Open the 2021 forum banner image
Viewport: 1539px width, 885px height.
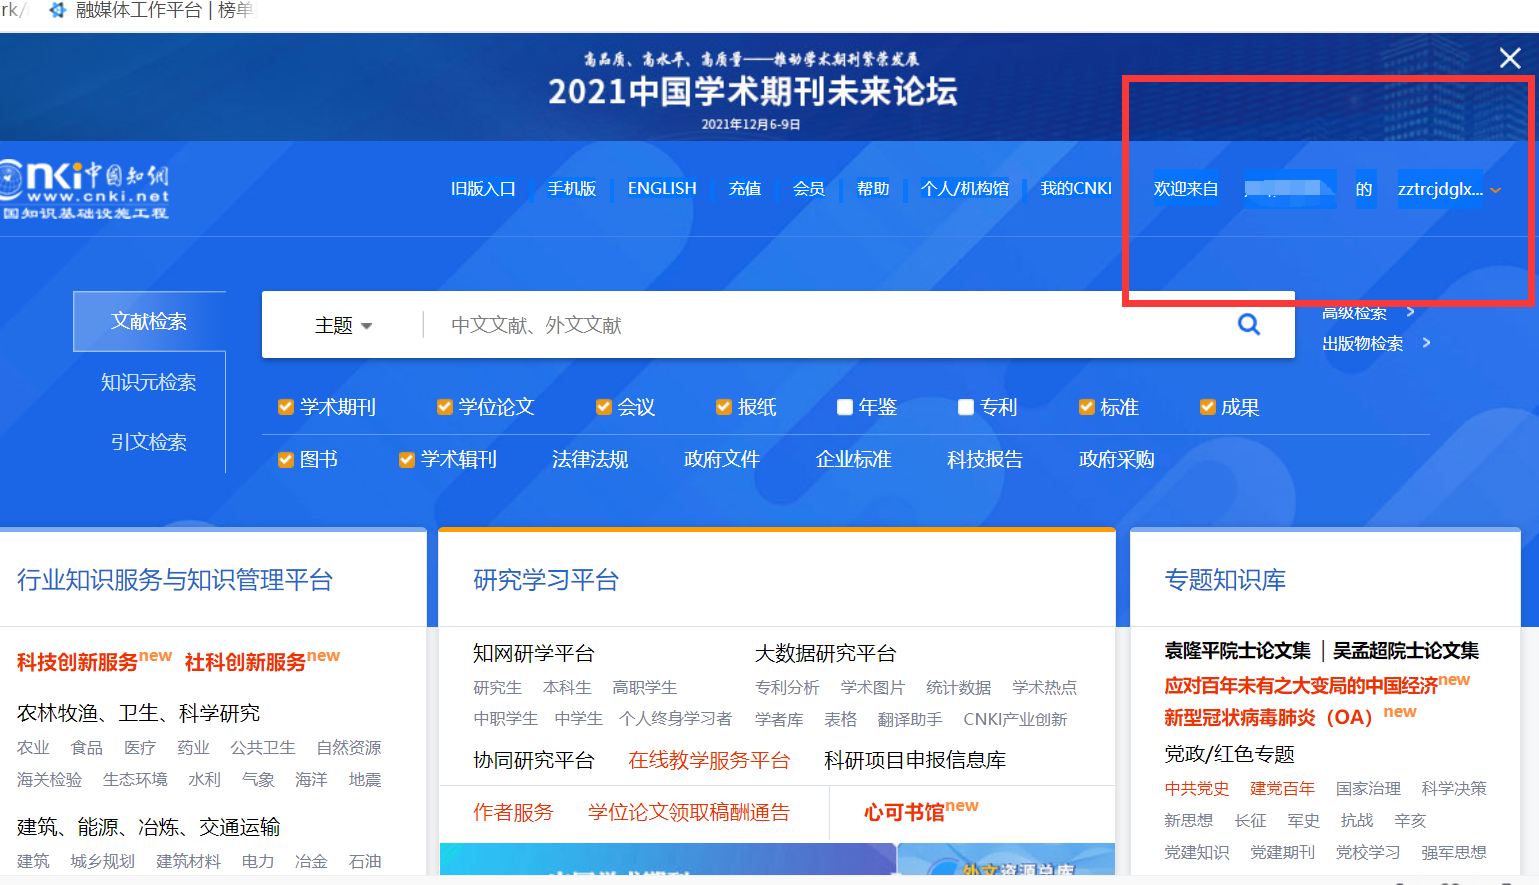pos(752,90)
